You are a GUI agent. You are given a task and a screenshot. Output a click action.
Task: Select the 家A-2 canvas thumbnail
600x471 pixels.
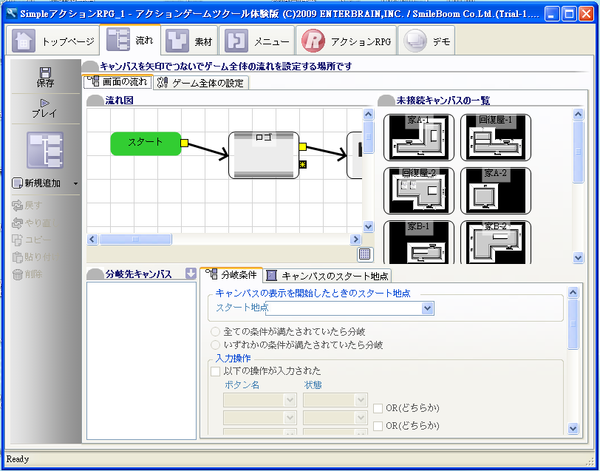click(x=496, y=191)
